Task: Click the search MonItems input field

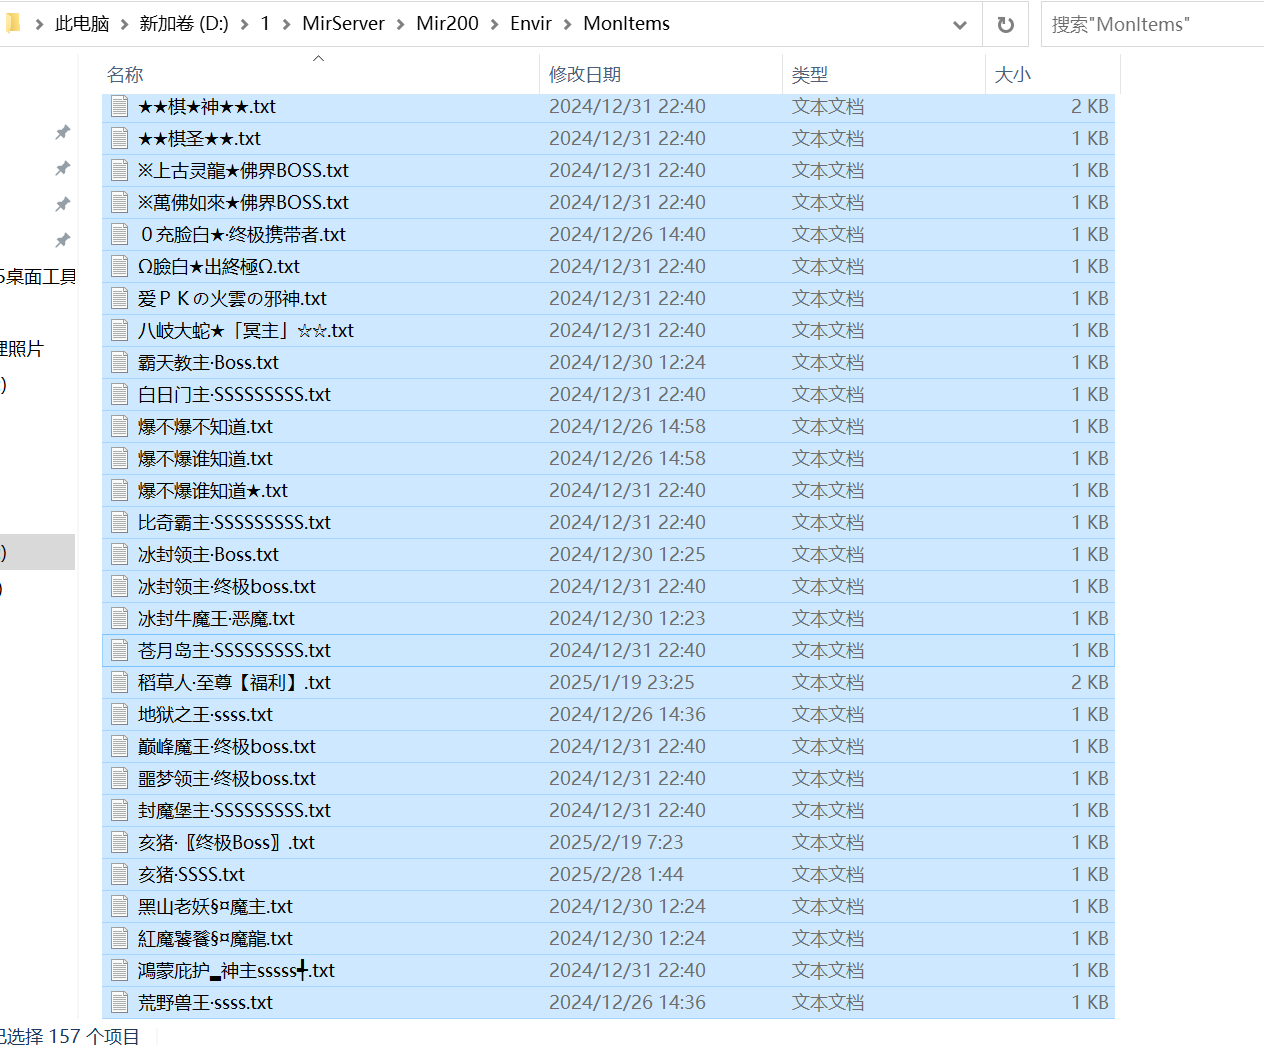Action: point(1152,24)
